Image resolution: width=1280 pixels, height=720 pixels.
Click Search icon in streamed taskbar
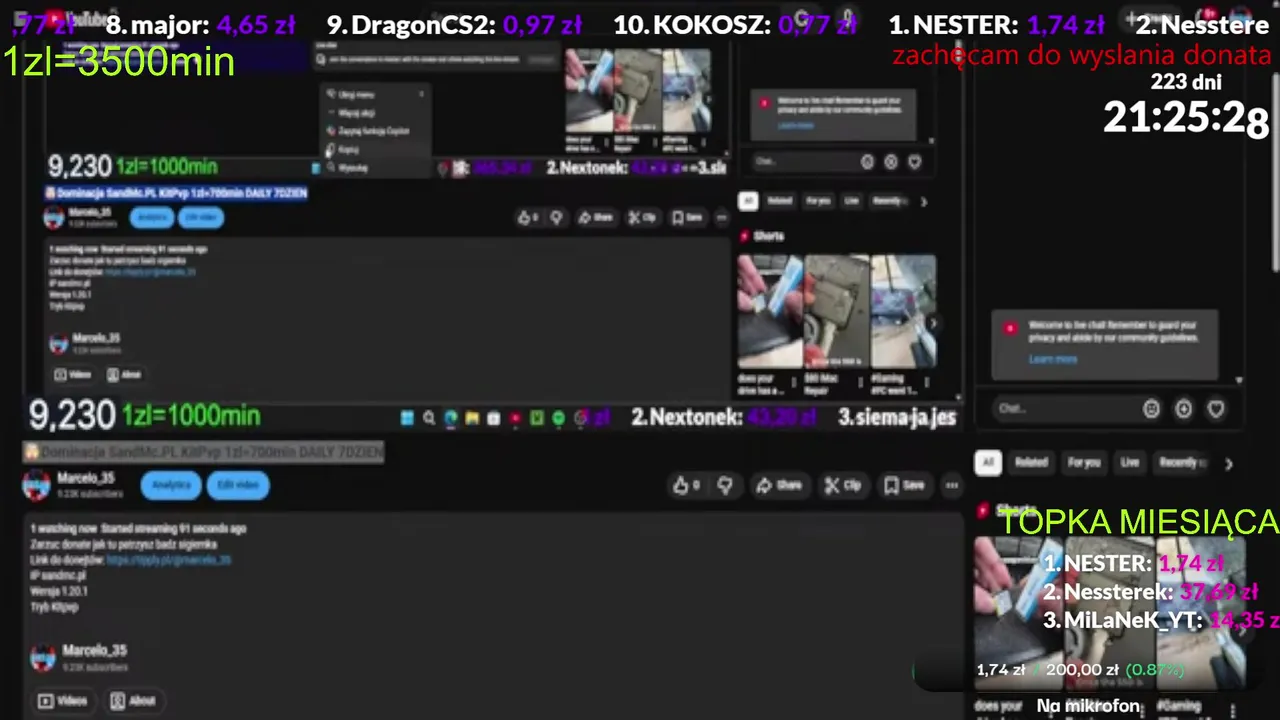(x=429, y=418)
